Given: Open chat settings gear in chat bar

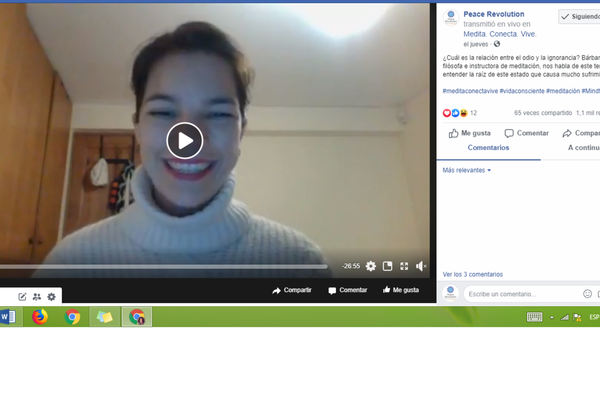Looking at the screenshot, I should (x=51, y=297).
